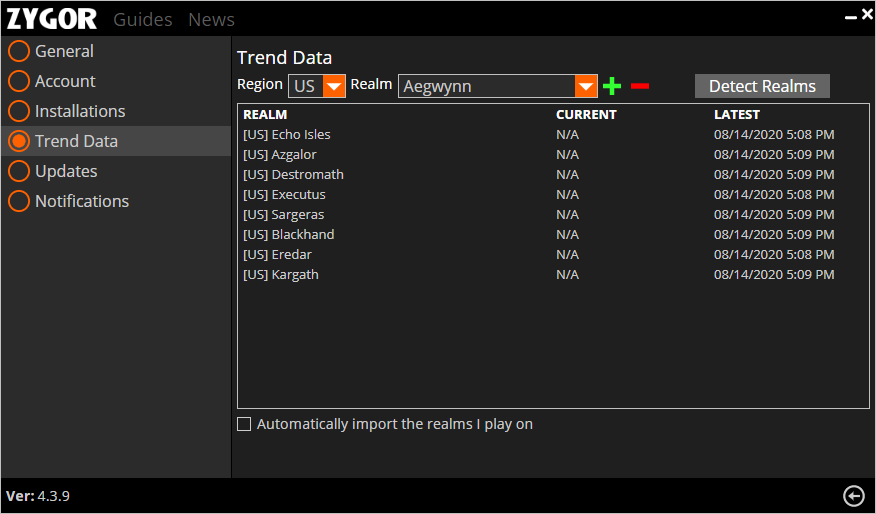
Task: Open the Realm dropdown showing Aegwynn
Action: coord(497,86)
